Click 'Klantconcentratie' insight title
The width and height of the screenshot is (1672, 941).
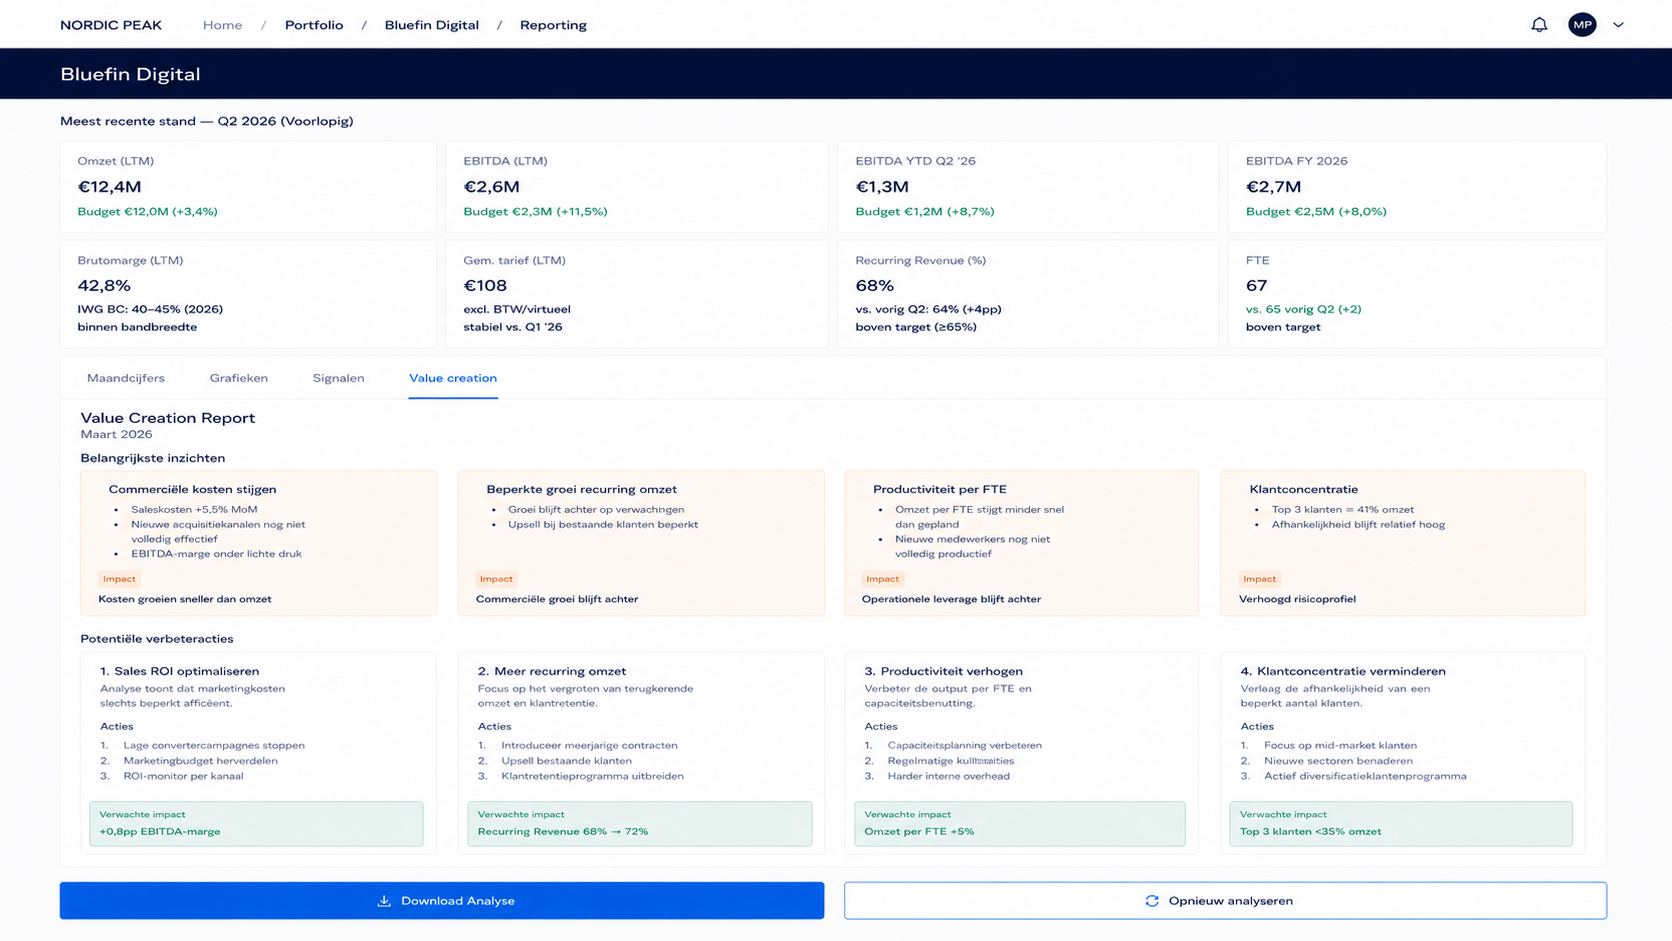pos(1303,489)
